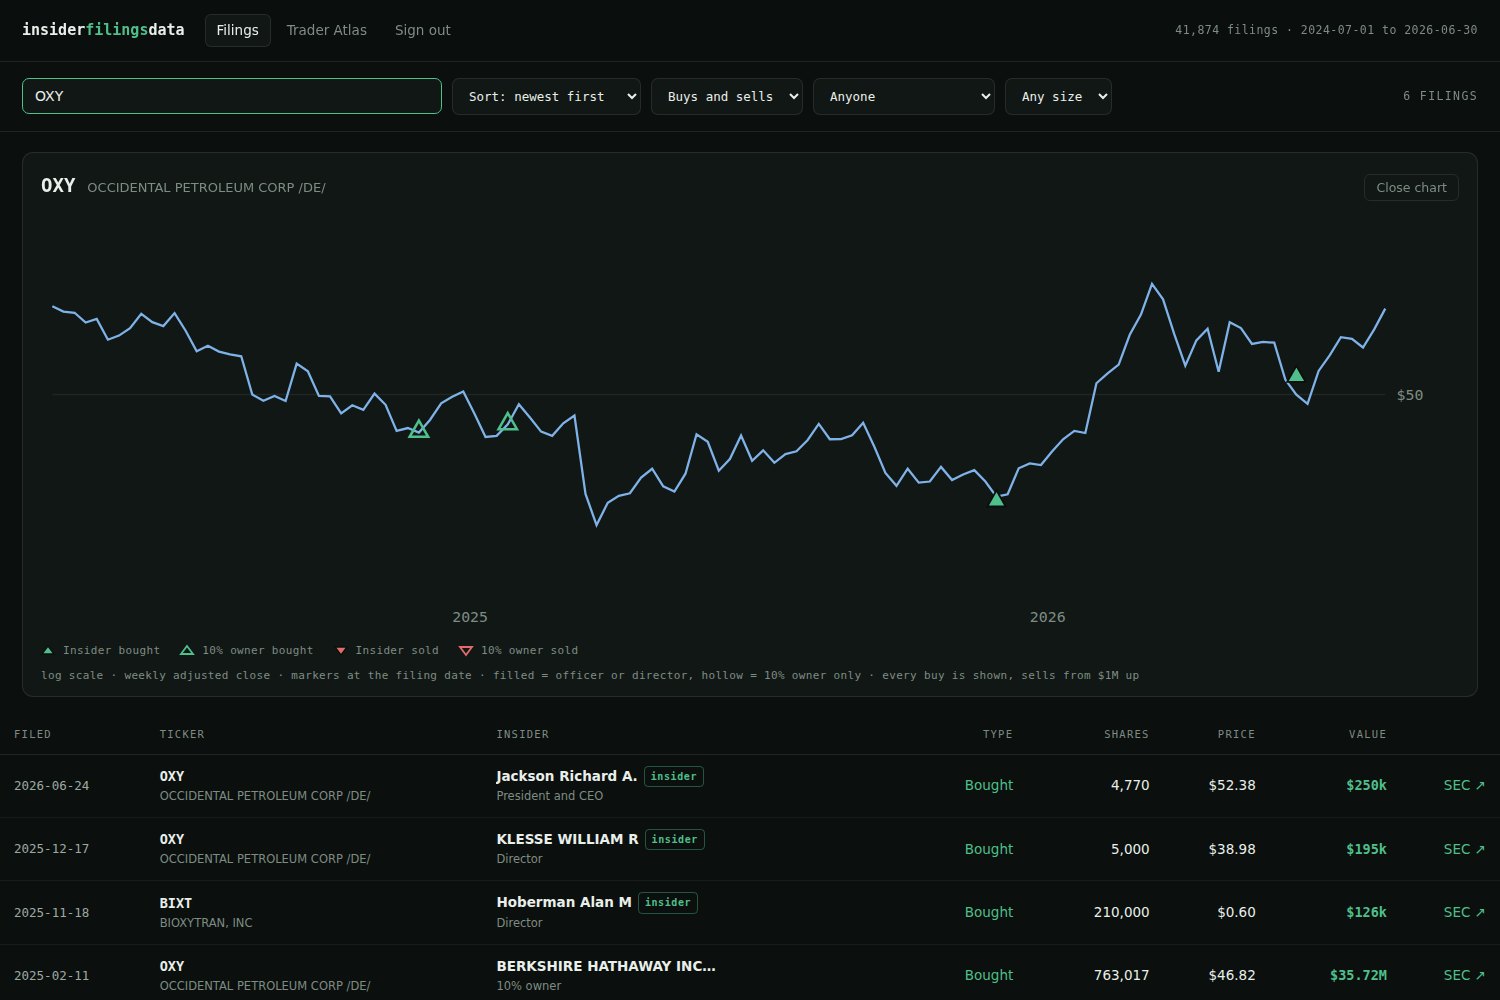Click the first hollow 10% owner buy marker
The image size is (1500, 1000).
pyautogui.click(x=419, y=429)
